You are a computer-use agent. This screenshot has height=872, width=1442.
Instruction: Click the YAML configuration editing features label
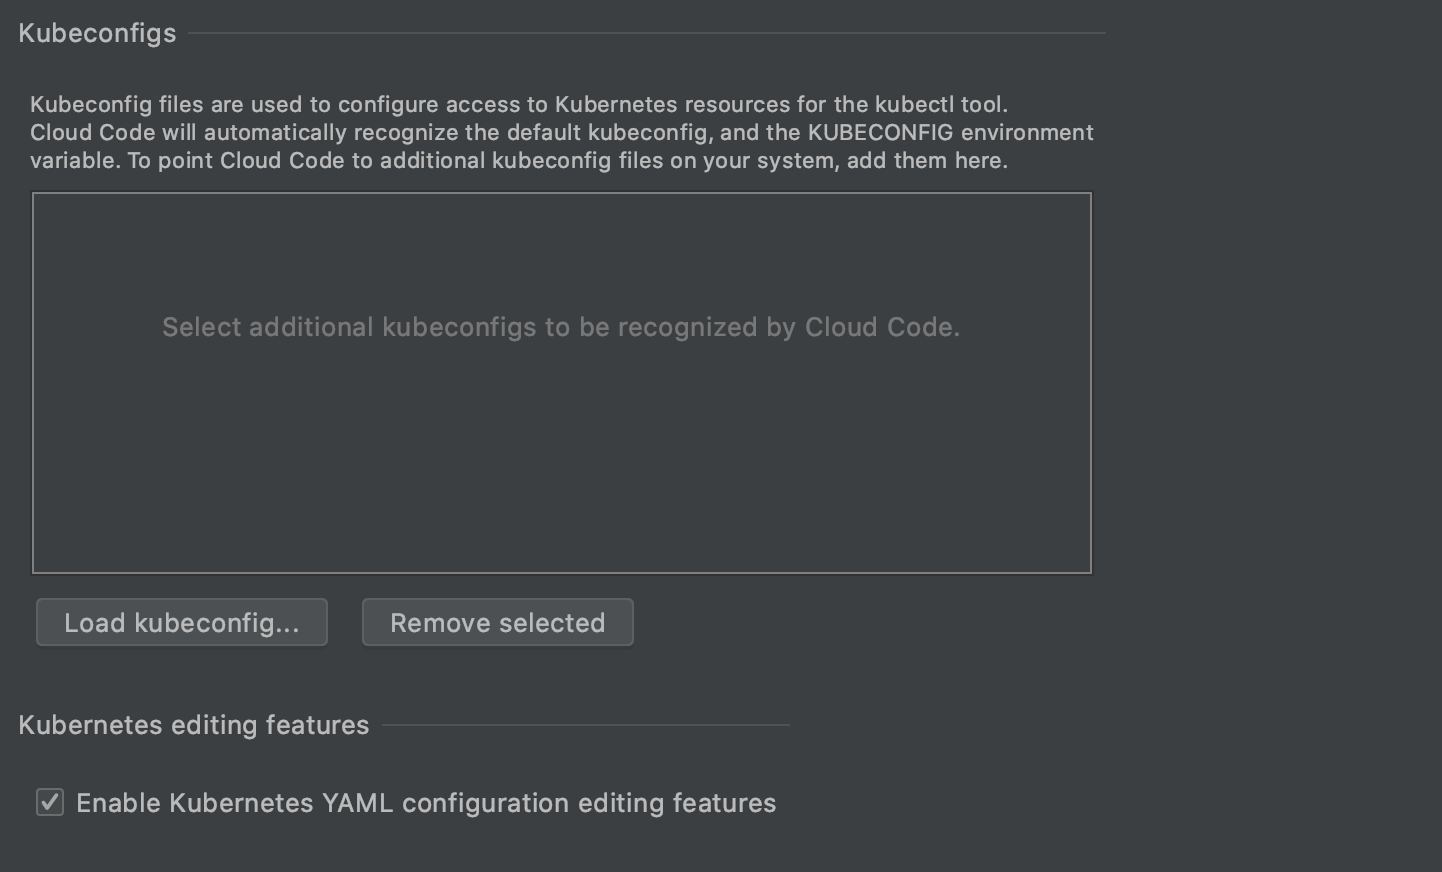[426, 802]
